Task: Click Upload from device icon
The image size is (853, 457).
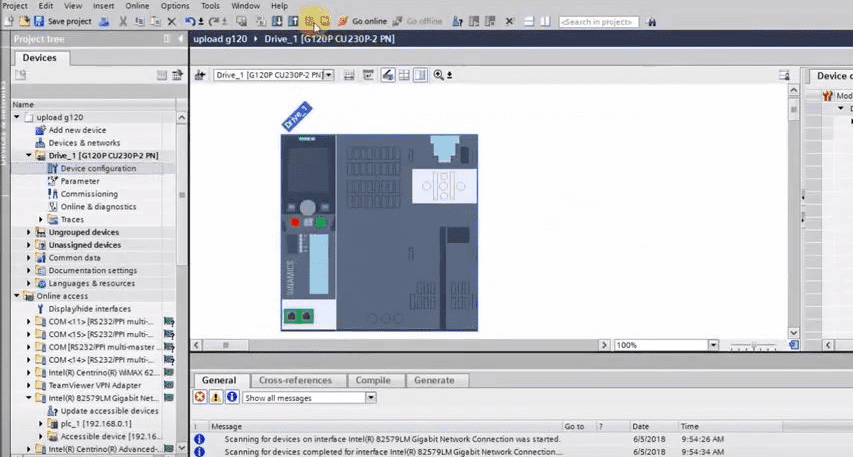Action: click(293, 22)
